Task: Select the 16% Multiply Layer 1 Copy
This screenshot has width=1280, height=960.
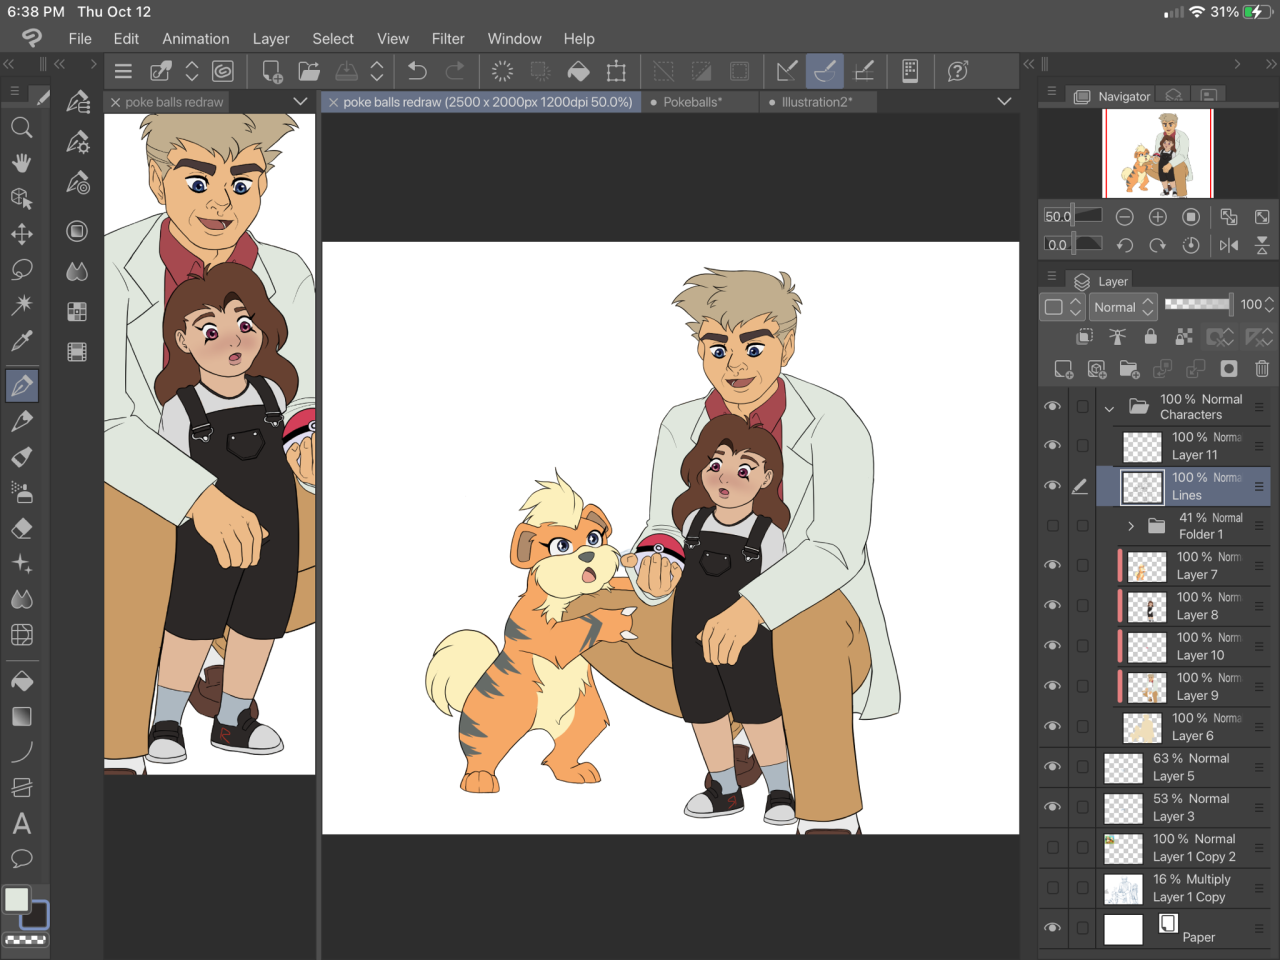Action: tap(1184, 888)
